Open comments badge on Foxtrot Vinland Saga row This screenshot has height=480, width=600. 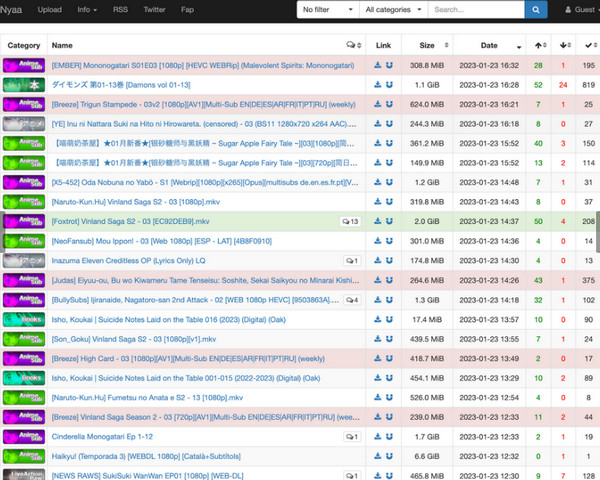pyautogui.click(x=350, y=221)
